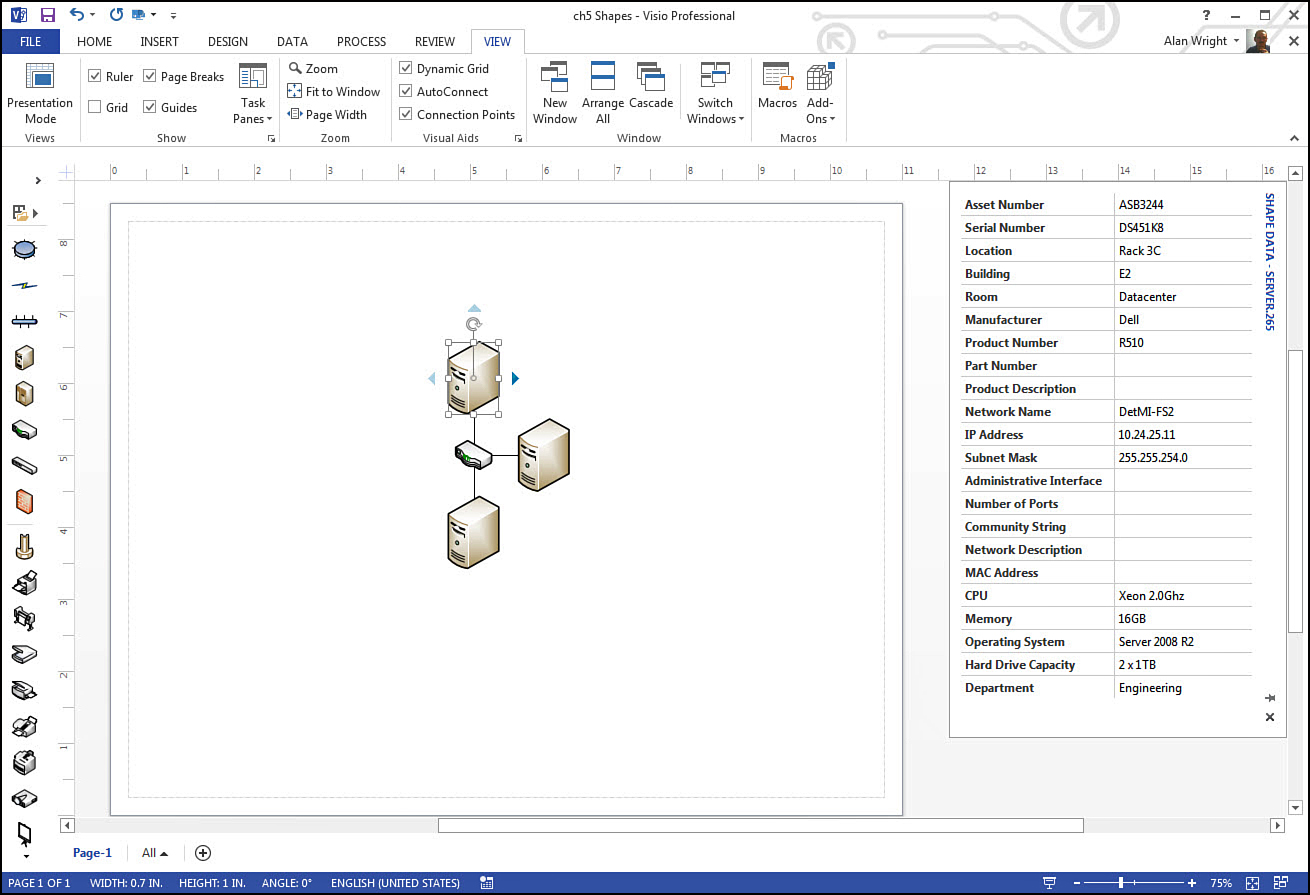This screenshot has height=895, width=1310.
Task: Switch to the INSERT tab
Action: click(160, 41)
